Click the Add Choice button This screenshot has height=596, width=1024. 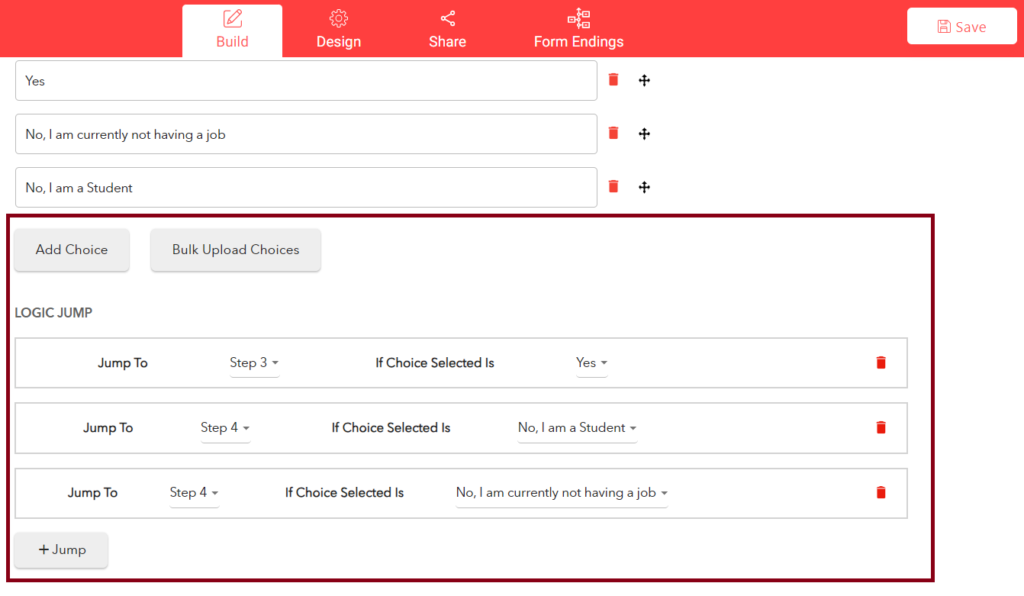click(71, 249)
